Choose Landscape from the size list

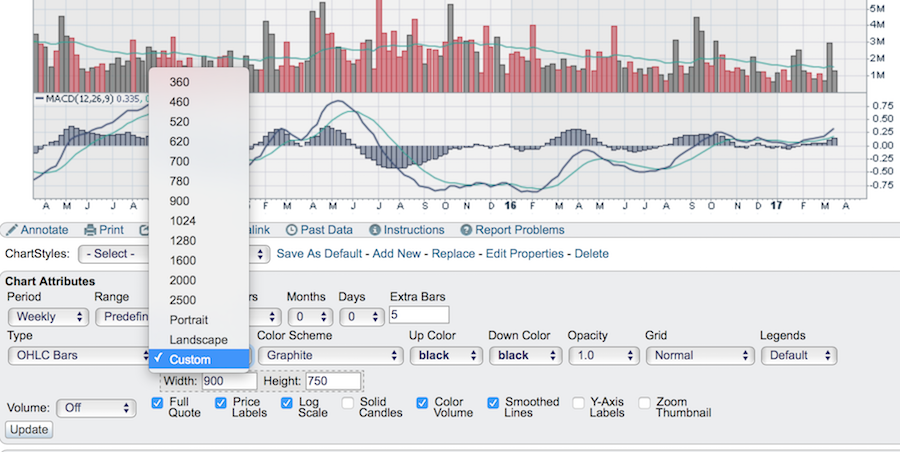pyautogui.click(x=198, y=340)
